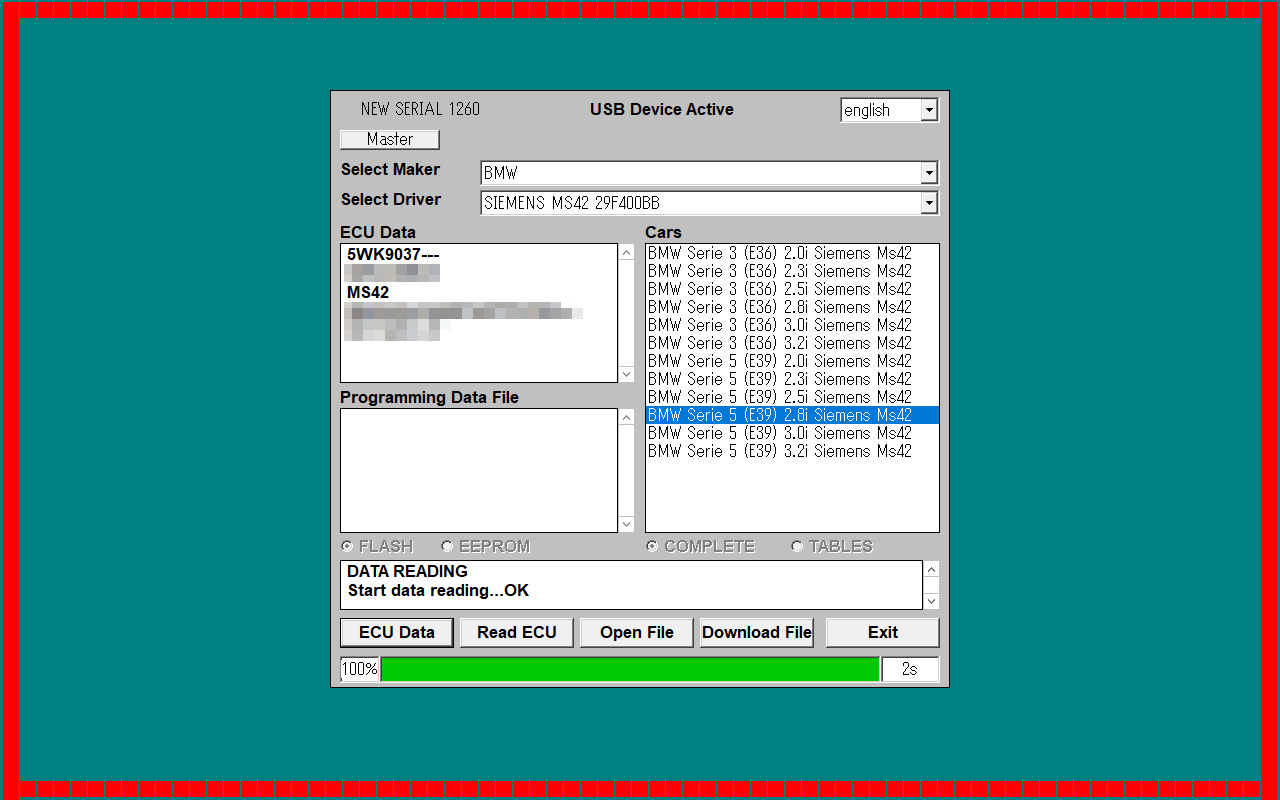Select BMW Serie 3 (E36) 2.0i Siemens Ms42
The height and width of the screenshot is (800, 1280).
[x=792, y=253]
